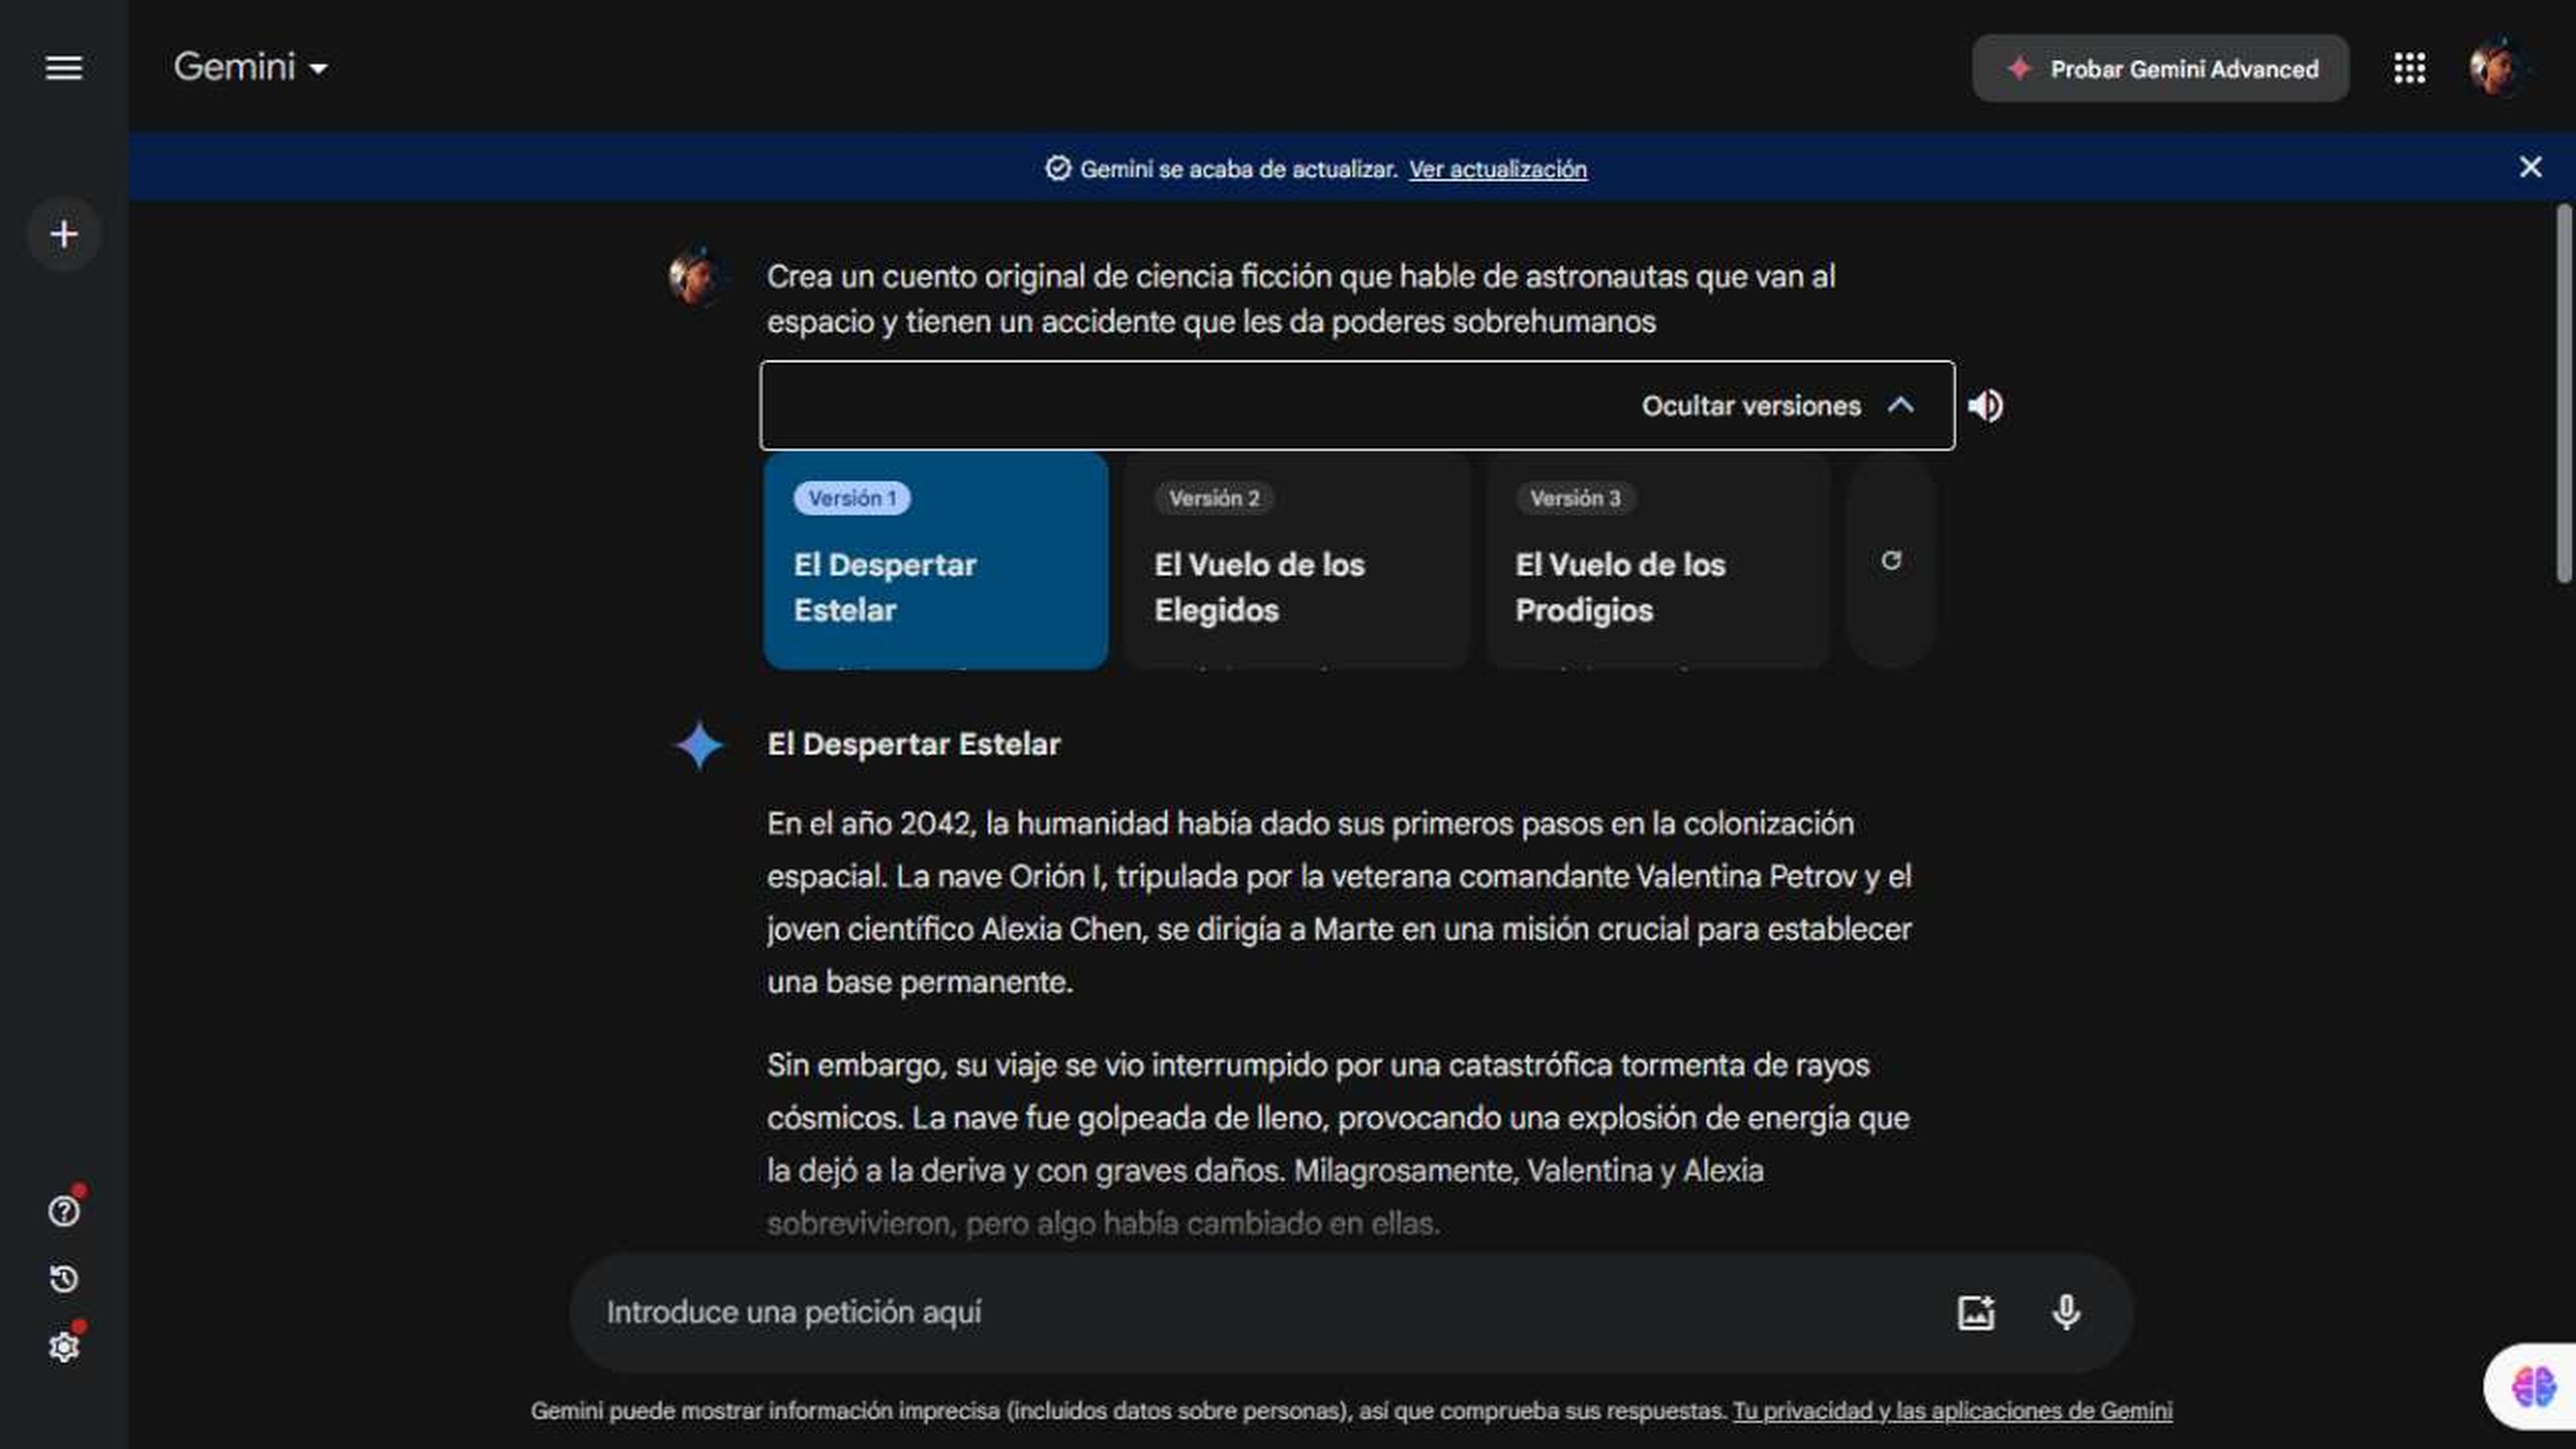Regenerate versions with refresh icon

coord(1891,560)
